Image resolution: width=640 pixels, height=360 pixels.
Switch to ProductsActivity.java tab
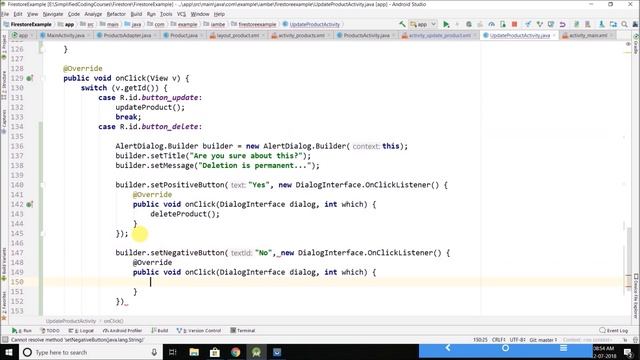(x=366, y=36)
